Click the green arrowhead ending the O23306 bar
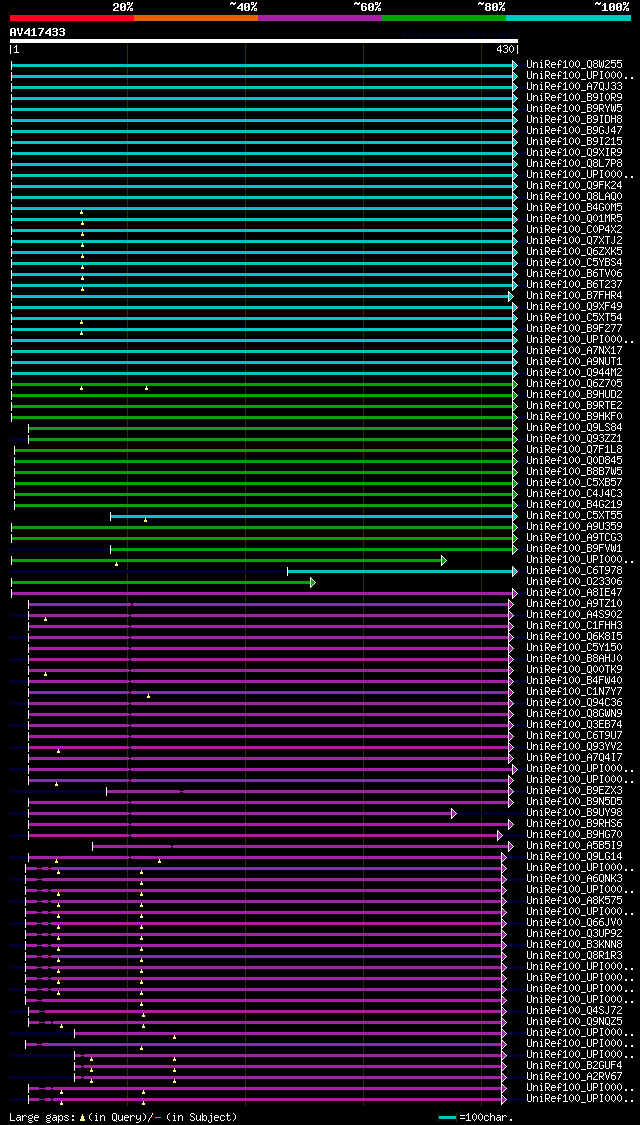640x1125 pixels. click(x=312, y=583)
